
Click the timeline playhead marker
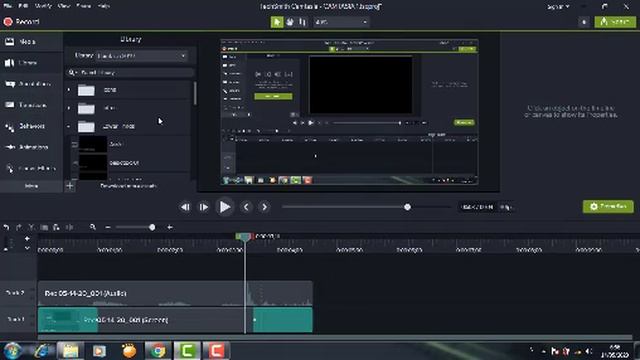click(244, 237)
